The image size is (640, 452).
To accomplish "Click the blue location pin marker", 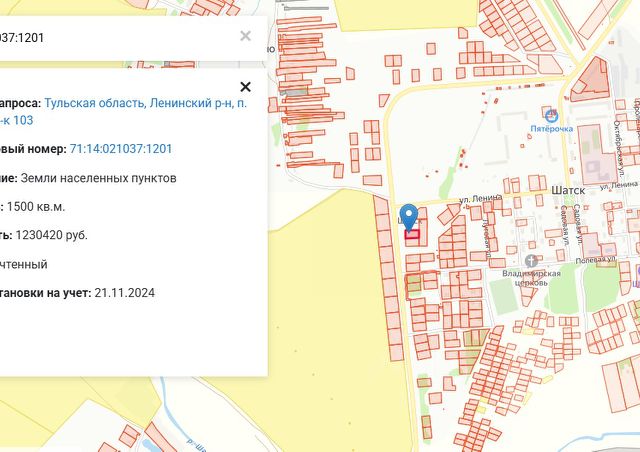I will (x=409, y=218).
